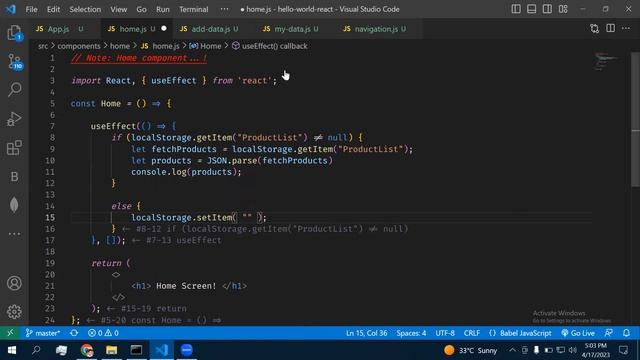Open changes compare icon in editor toolbar

pos(595,29)
